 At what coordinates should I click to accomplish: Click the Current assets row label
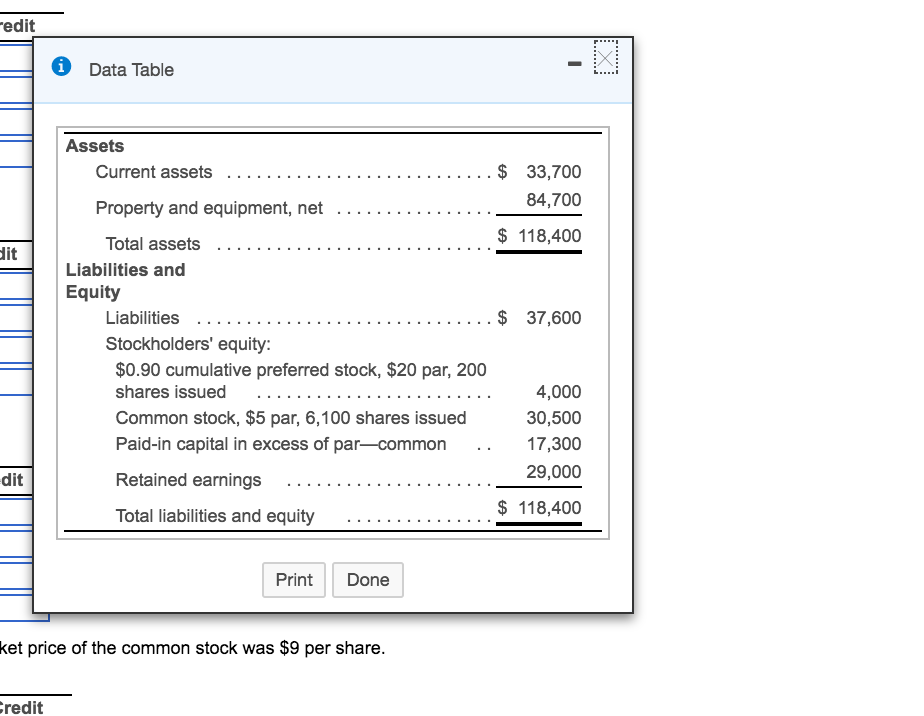click(154, 172)
